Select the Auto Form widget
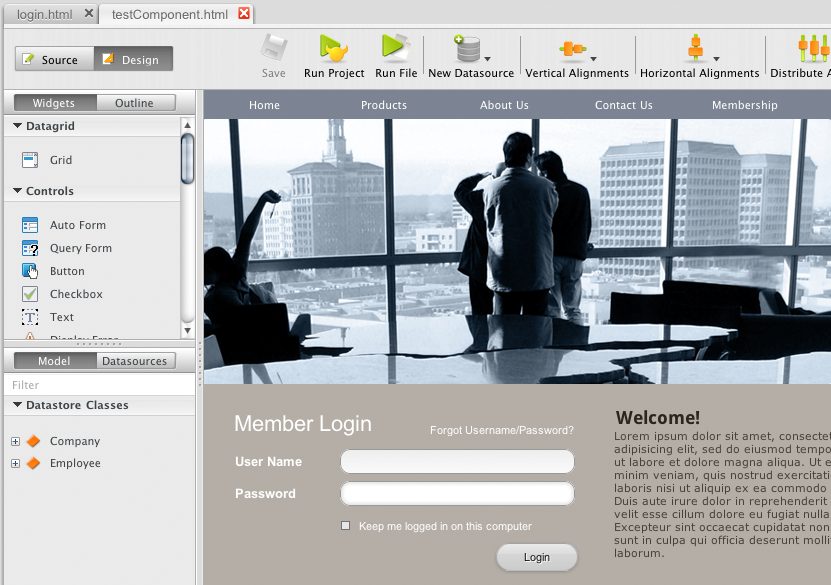The height and width of the screenshot is (585, 831). [30, 225]
